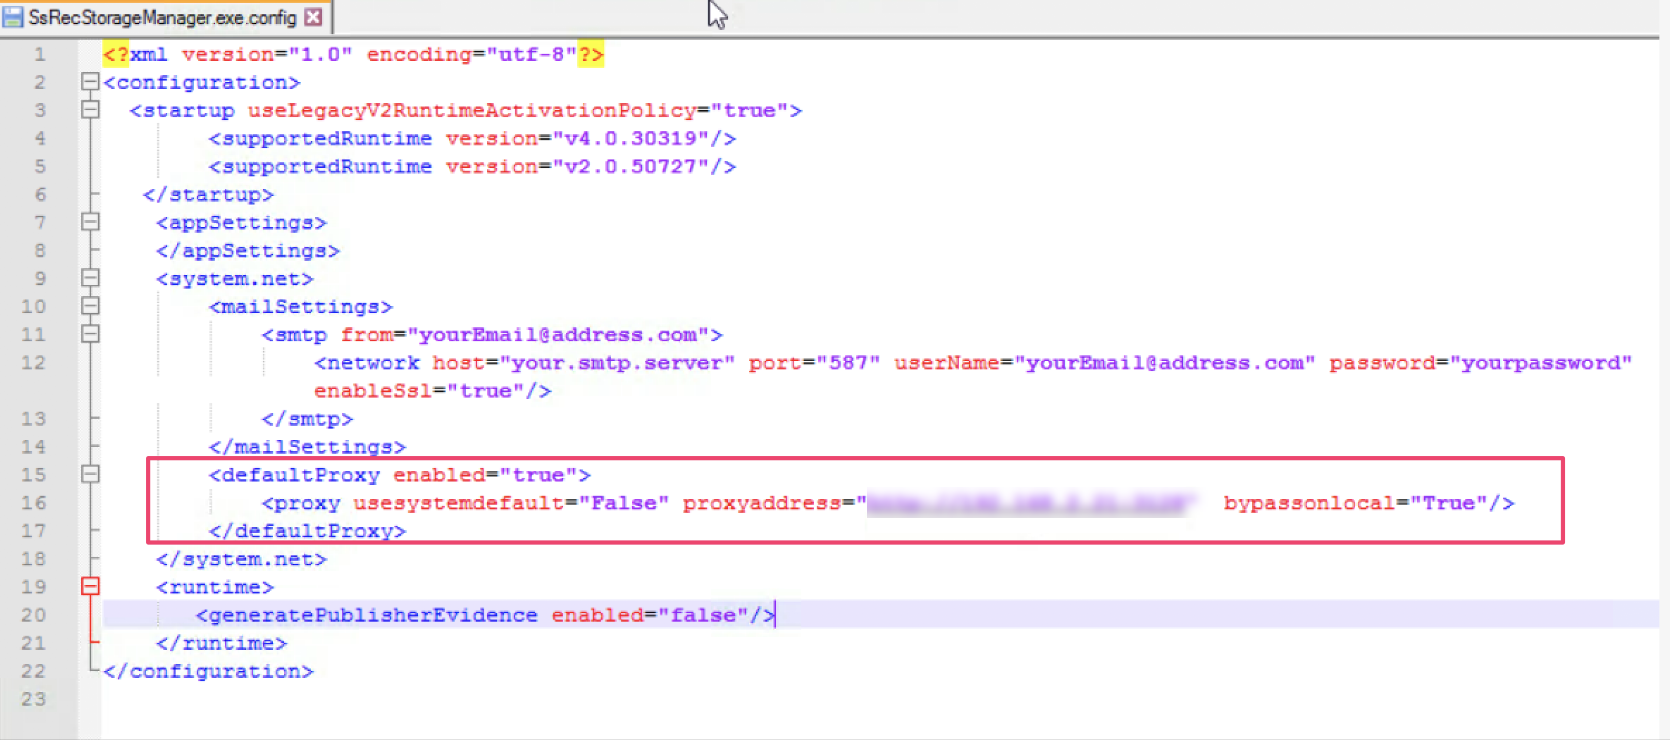Click the closing </appSettings> tag
Screen dimensions: 1670x742
(248, 250)
